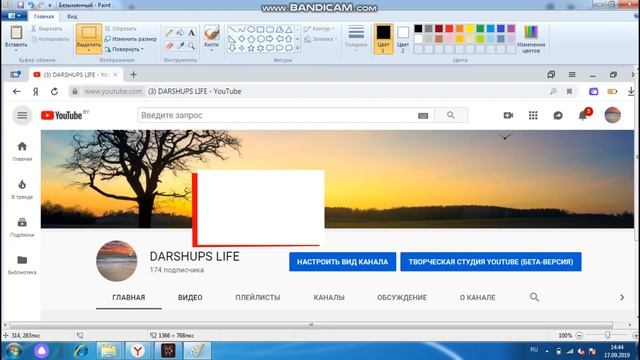This screenshot has height=360, width=640.
Task: Open the Windows Start button
Action: 13,351
